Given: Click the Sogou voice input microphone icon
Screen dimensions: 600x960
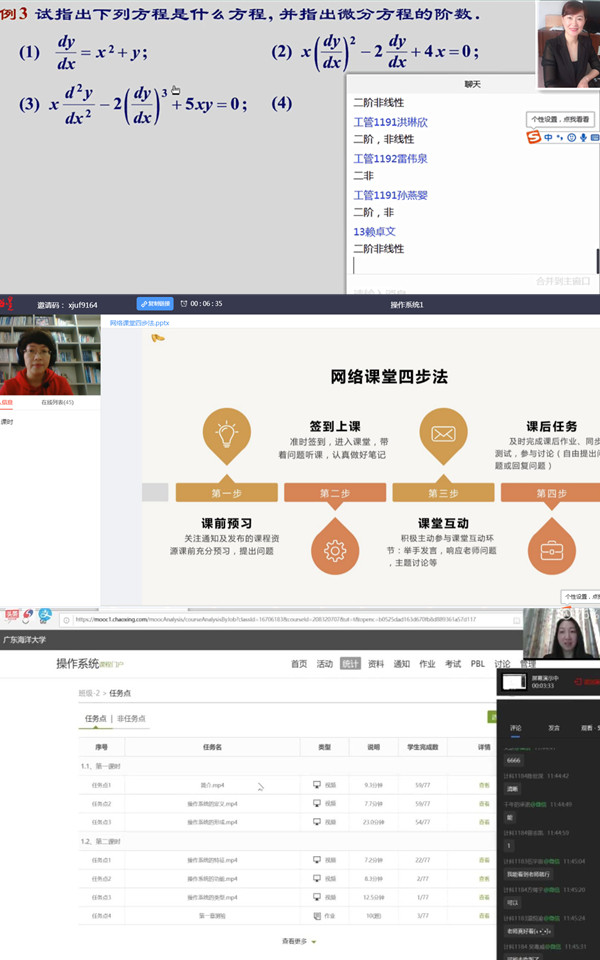Looking at the screenshot, I should pyautogui.click(x=583, y=138).
